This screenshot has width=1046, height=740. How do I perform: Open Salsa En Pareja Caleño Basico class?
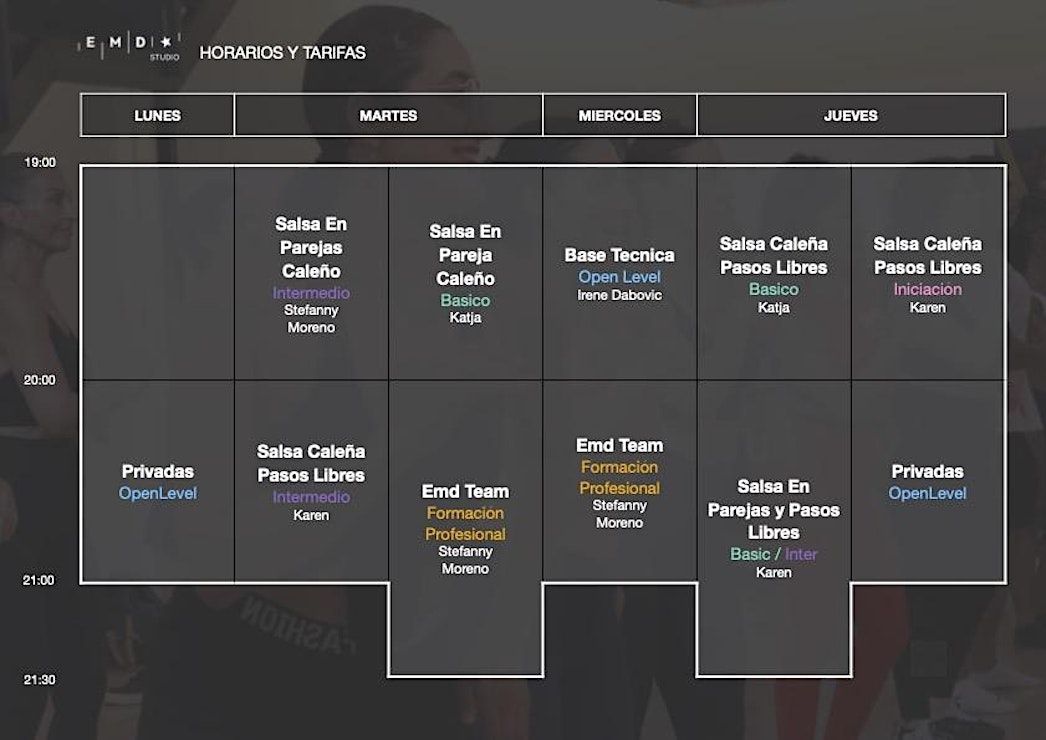465,273
